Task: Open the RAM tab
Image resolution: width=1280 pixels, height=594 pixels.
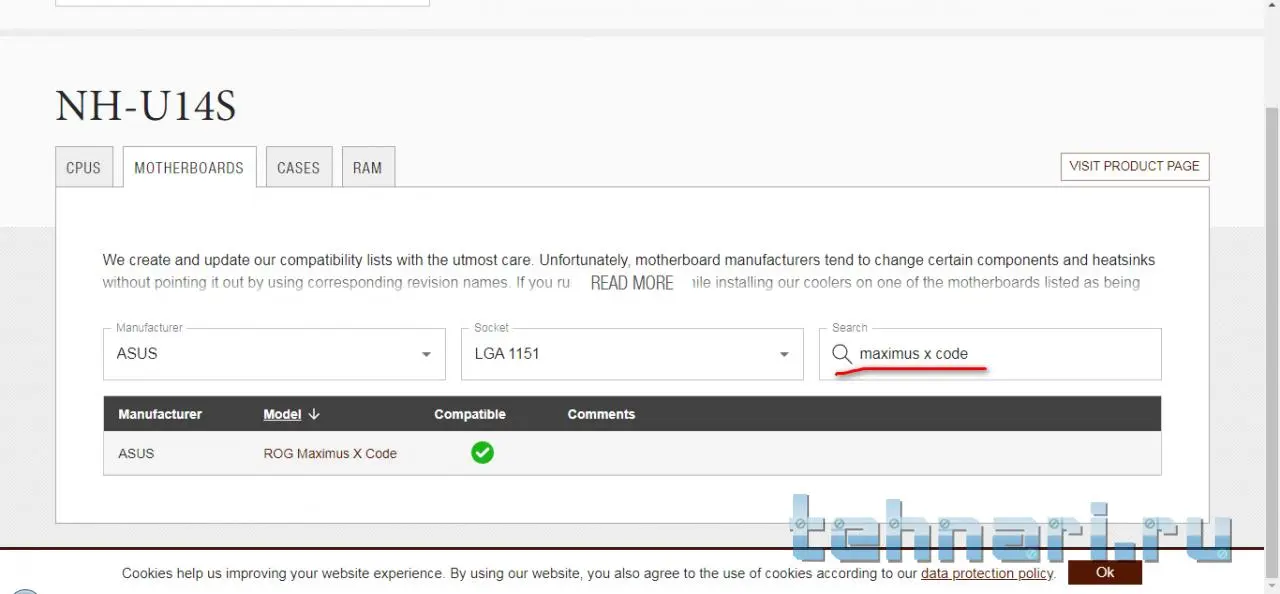Action: [x=368, y=167]
